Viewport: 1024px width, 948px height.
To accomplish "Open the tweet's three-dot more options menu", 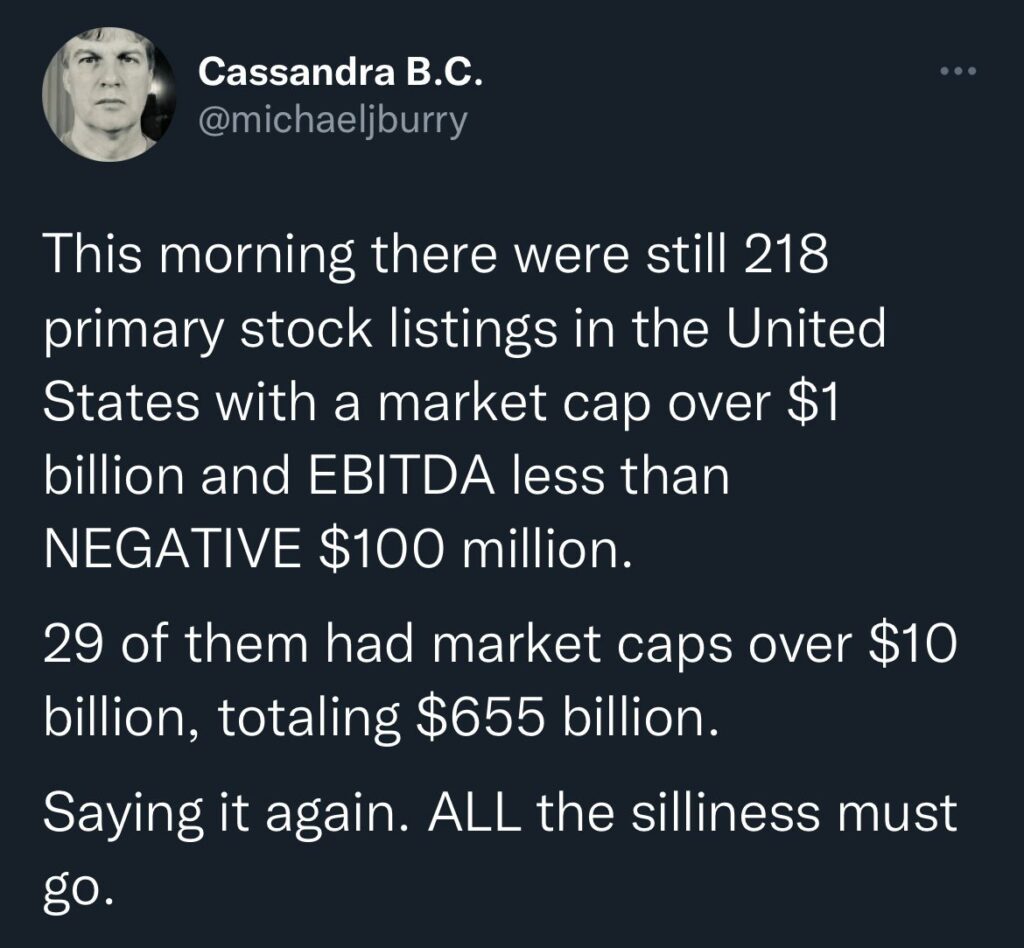I will (956, 72).
